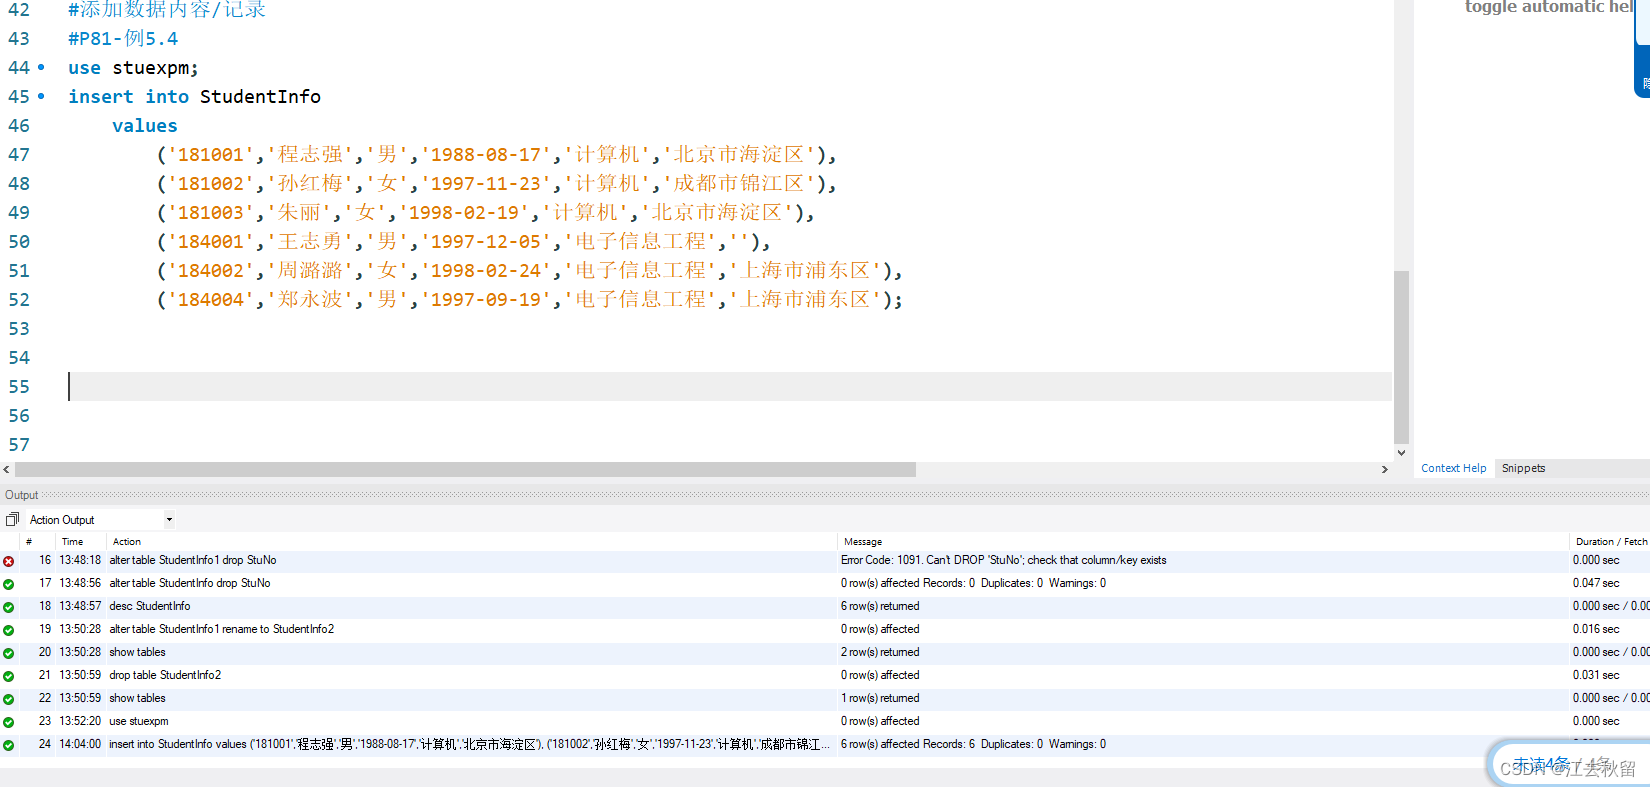Open the Action Output type dropdown

(x=169, y=520)
